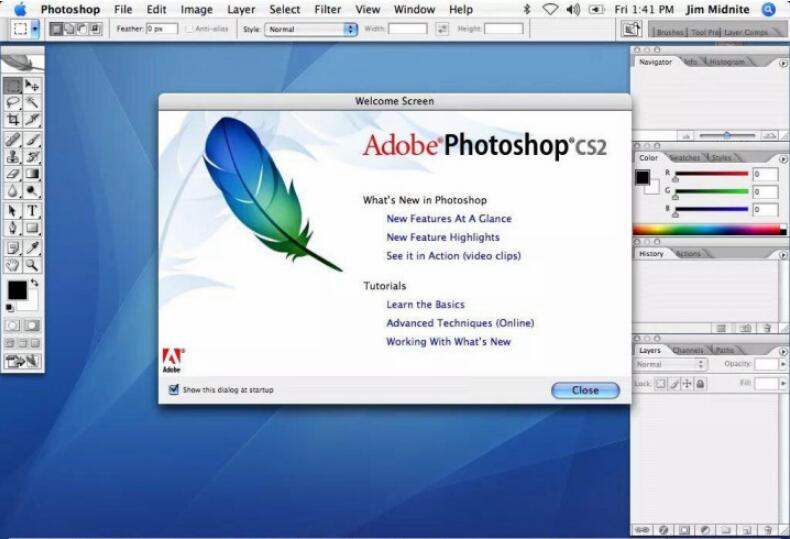Open the Style dropdown in options bar
The height and width of the screenshot is (539, 790).
click(311, 29)
